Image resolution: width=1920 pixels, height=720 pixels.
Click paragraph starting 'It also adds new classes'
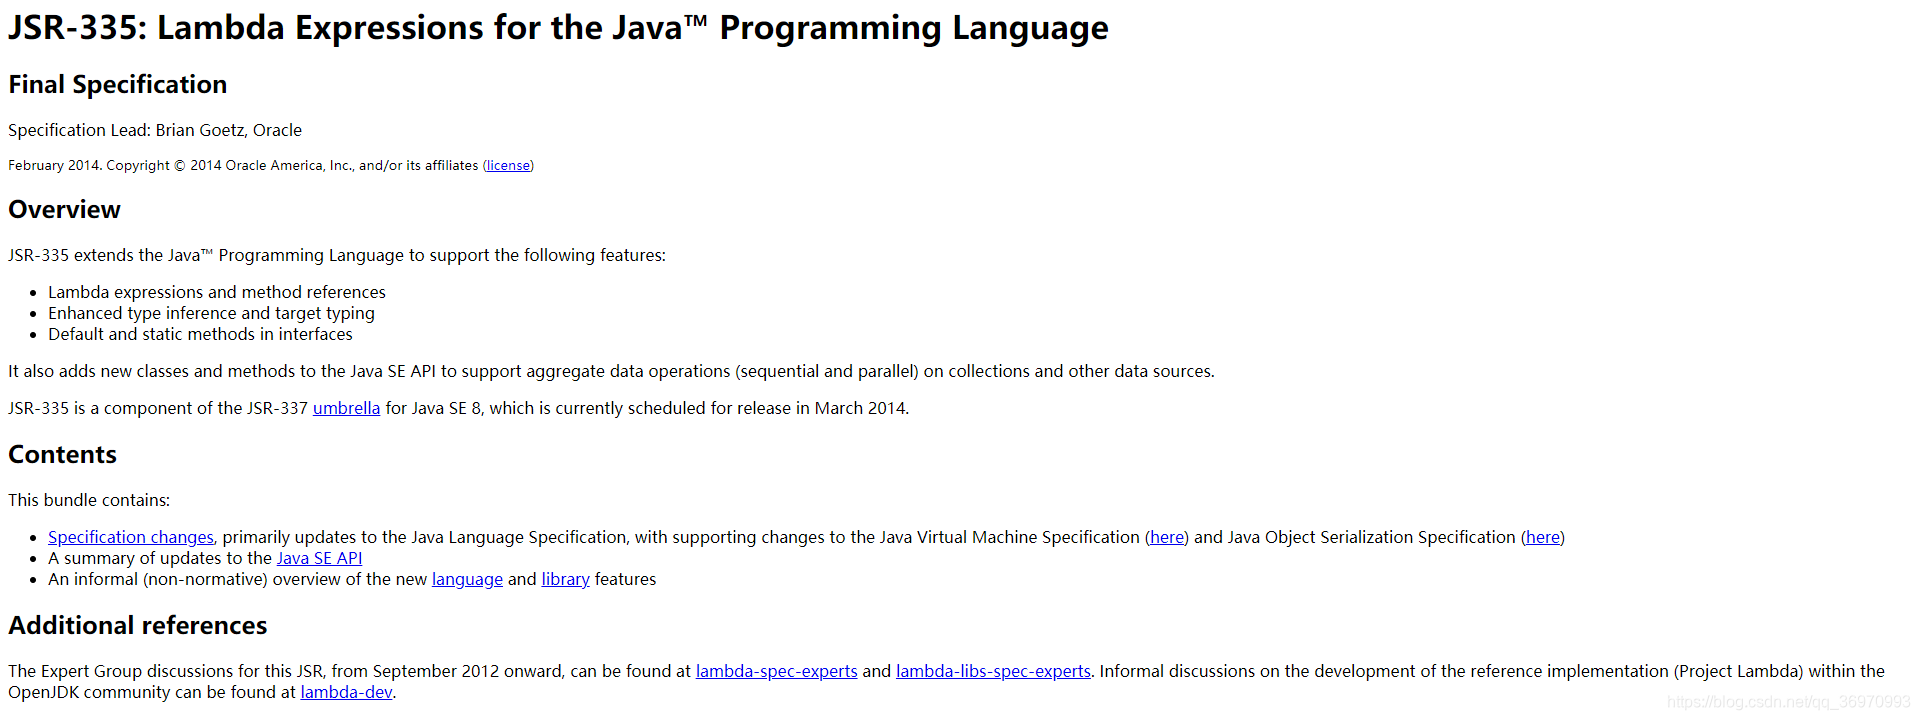click(611, 371)
